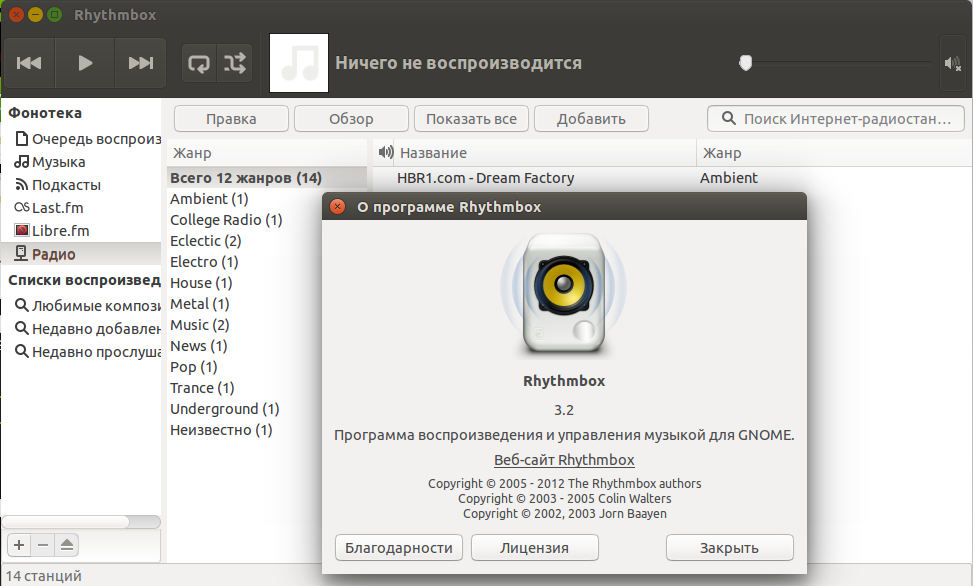The height and width of the screenshot is (586, 973).
Task: Toggle shuffle mode
Action: (x=235, y=63)
